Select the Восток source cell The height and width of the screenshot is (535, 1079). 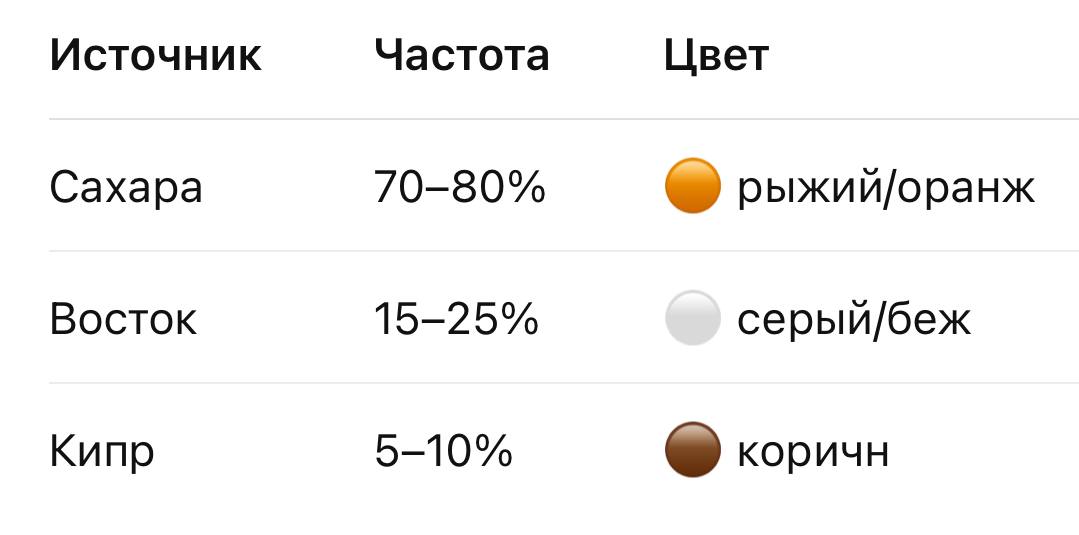coord(123,319)
